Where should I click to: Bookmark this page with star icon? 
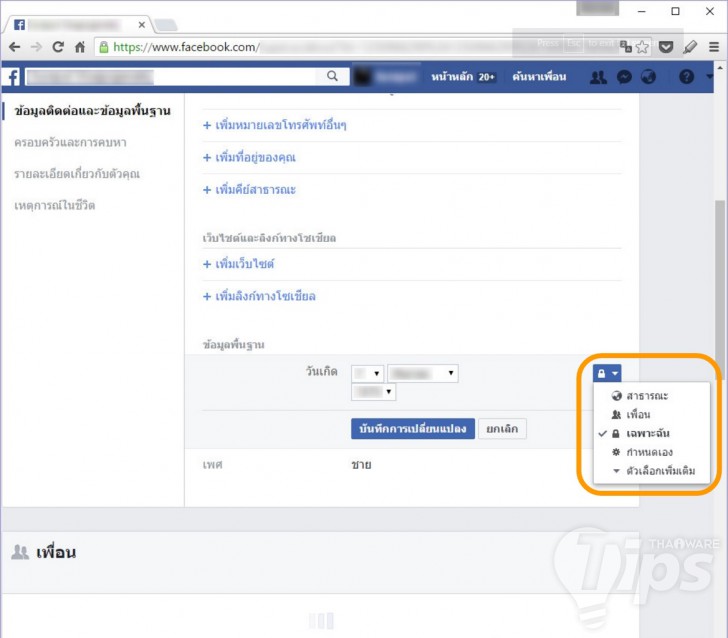[642, 47]
